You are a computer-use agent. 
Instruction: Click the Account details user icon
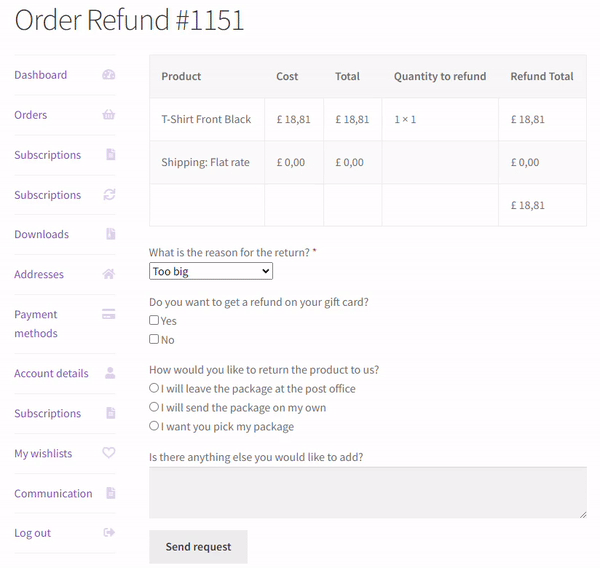pos(110,373)
